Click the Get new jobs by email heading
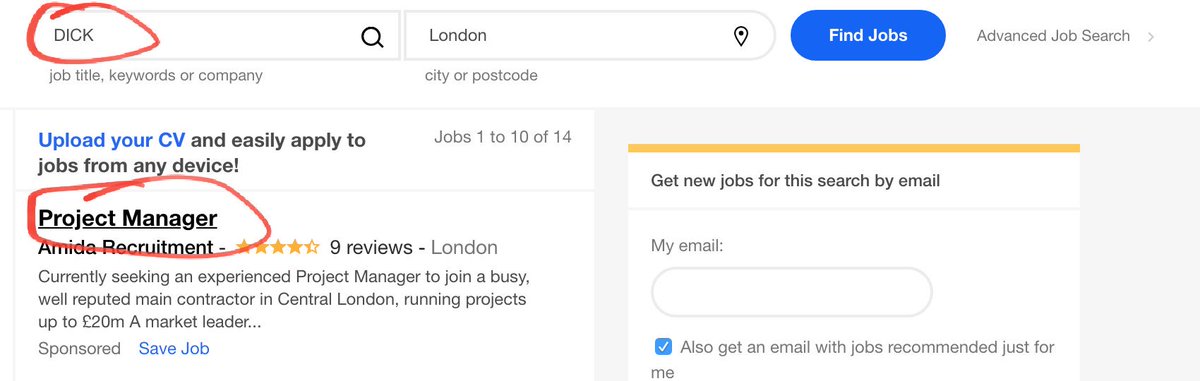Screen dimensions: 1200x381 click(x=795, y=181)
